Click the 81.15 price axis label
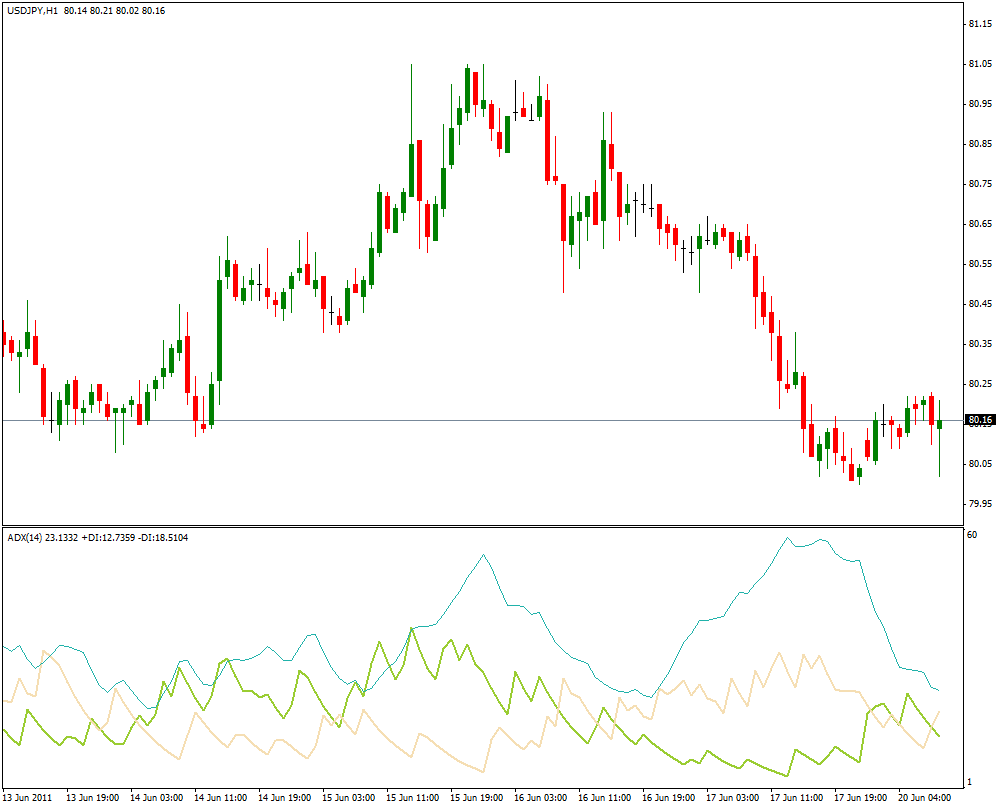 pyautogui.click(x=980, y=24)
